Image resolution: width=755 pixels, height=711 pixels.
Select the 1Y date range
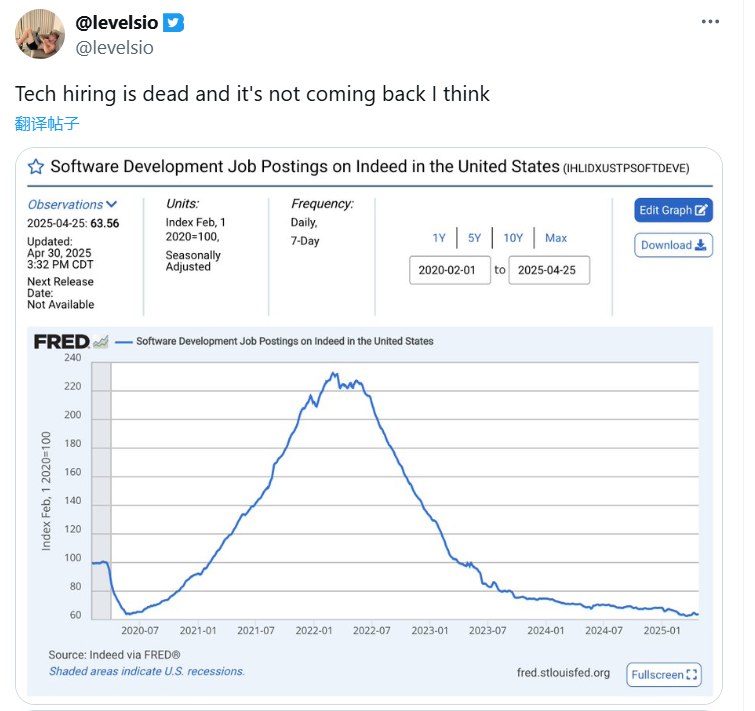pos(439,238)
